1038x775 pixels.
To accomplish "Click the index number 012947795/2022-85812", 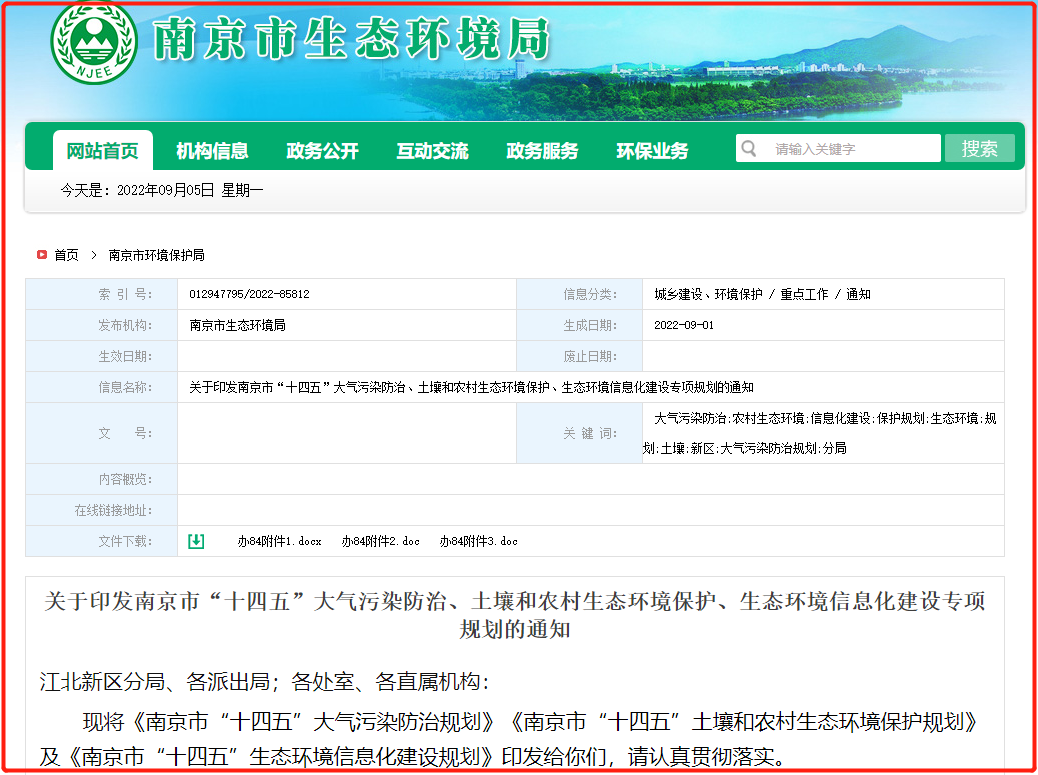I will (x=249, y=294).
